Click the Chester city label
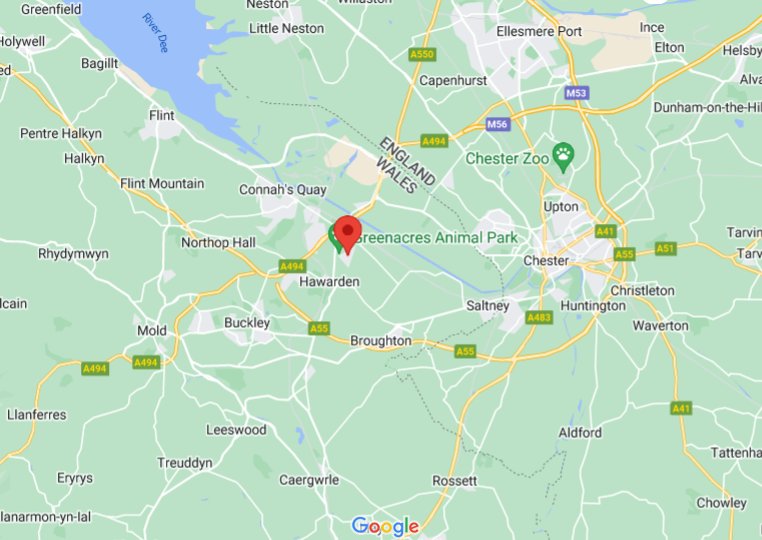Viewport: 762px width, 540px height. click(x=546, y=261)
